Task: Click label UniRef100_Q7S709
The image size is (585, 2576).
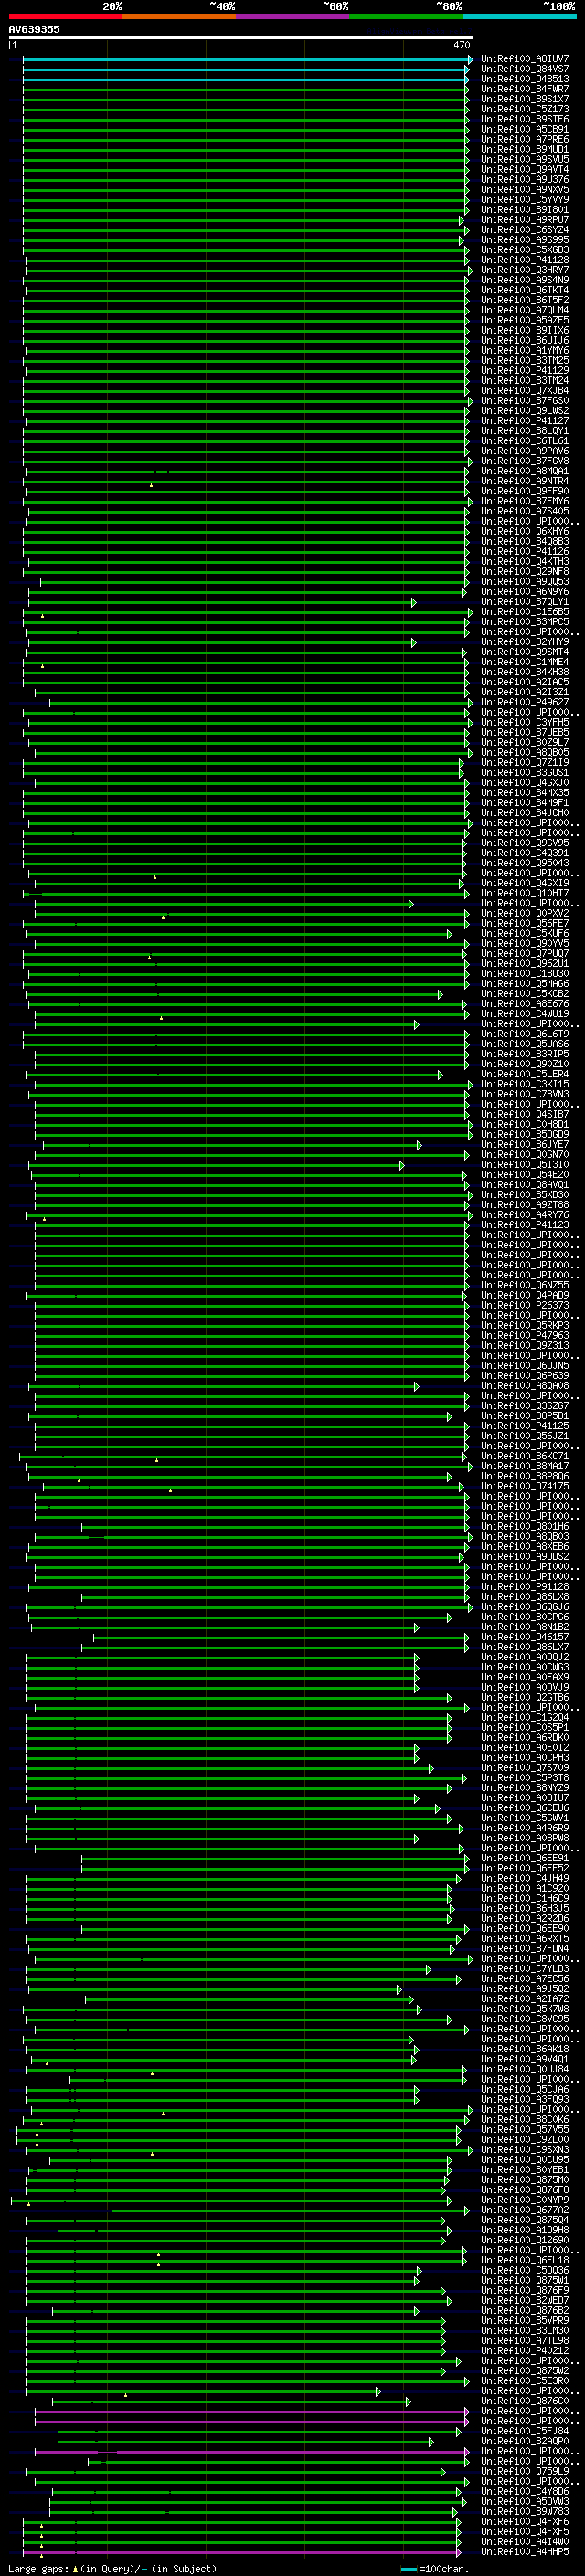Action: (524, 1768)
